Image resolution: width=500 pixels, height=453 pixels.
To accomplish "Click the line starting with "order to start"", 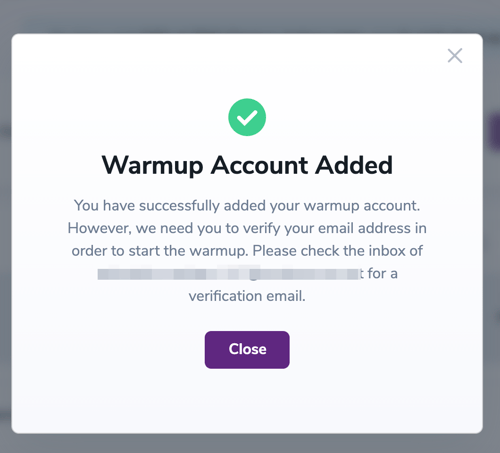I will 247,251.
